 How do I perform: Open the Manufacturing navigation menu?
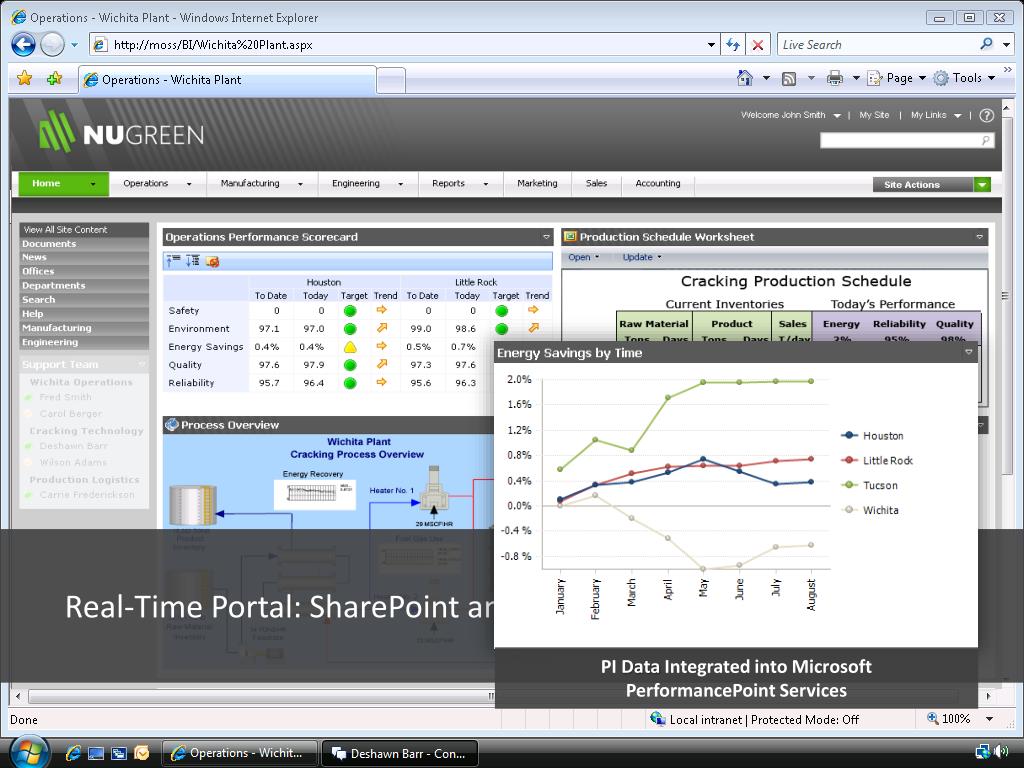tap(262, 184)
